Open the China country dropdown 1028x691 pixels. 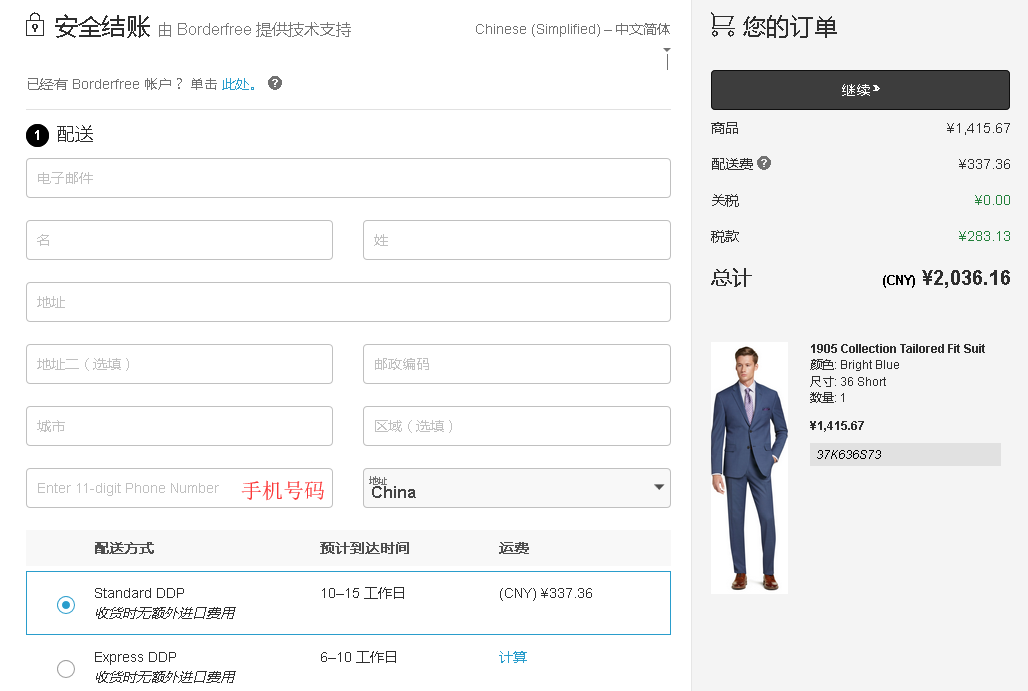click(x=516, y=488)
